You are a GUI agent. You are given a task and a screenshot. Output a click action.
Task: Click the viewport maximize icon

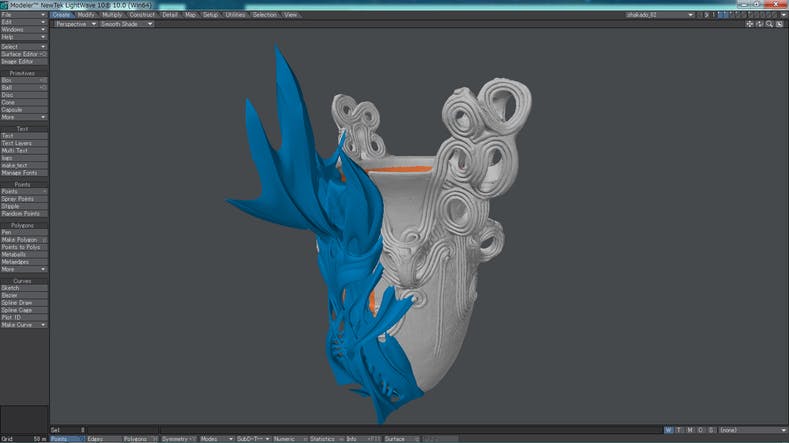tap(778, 24)
